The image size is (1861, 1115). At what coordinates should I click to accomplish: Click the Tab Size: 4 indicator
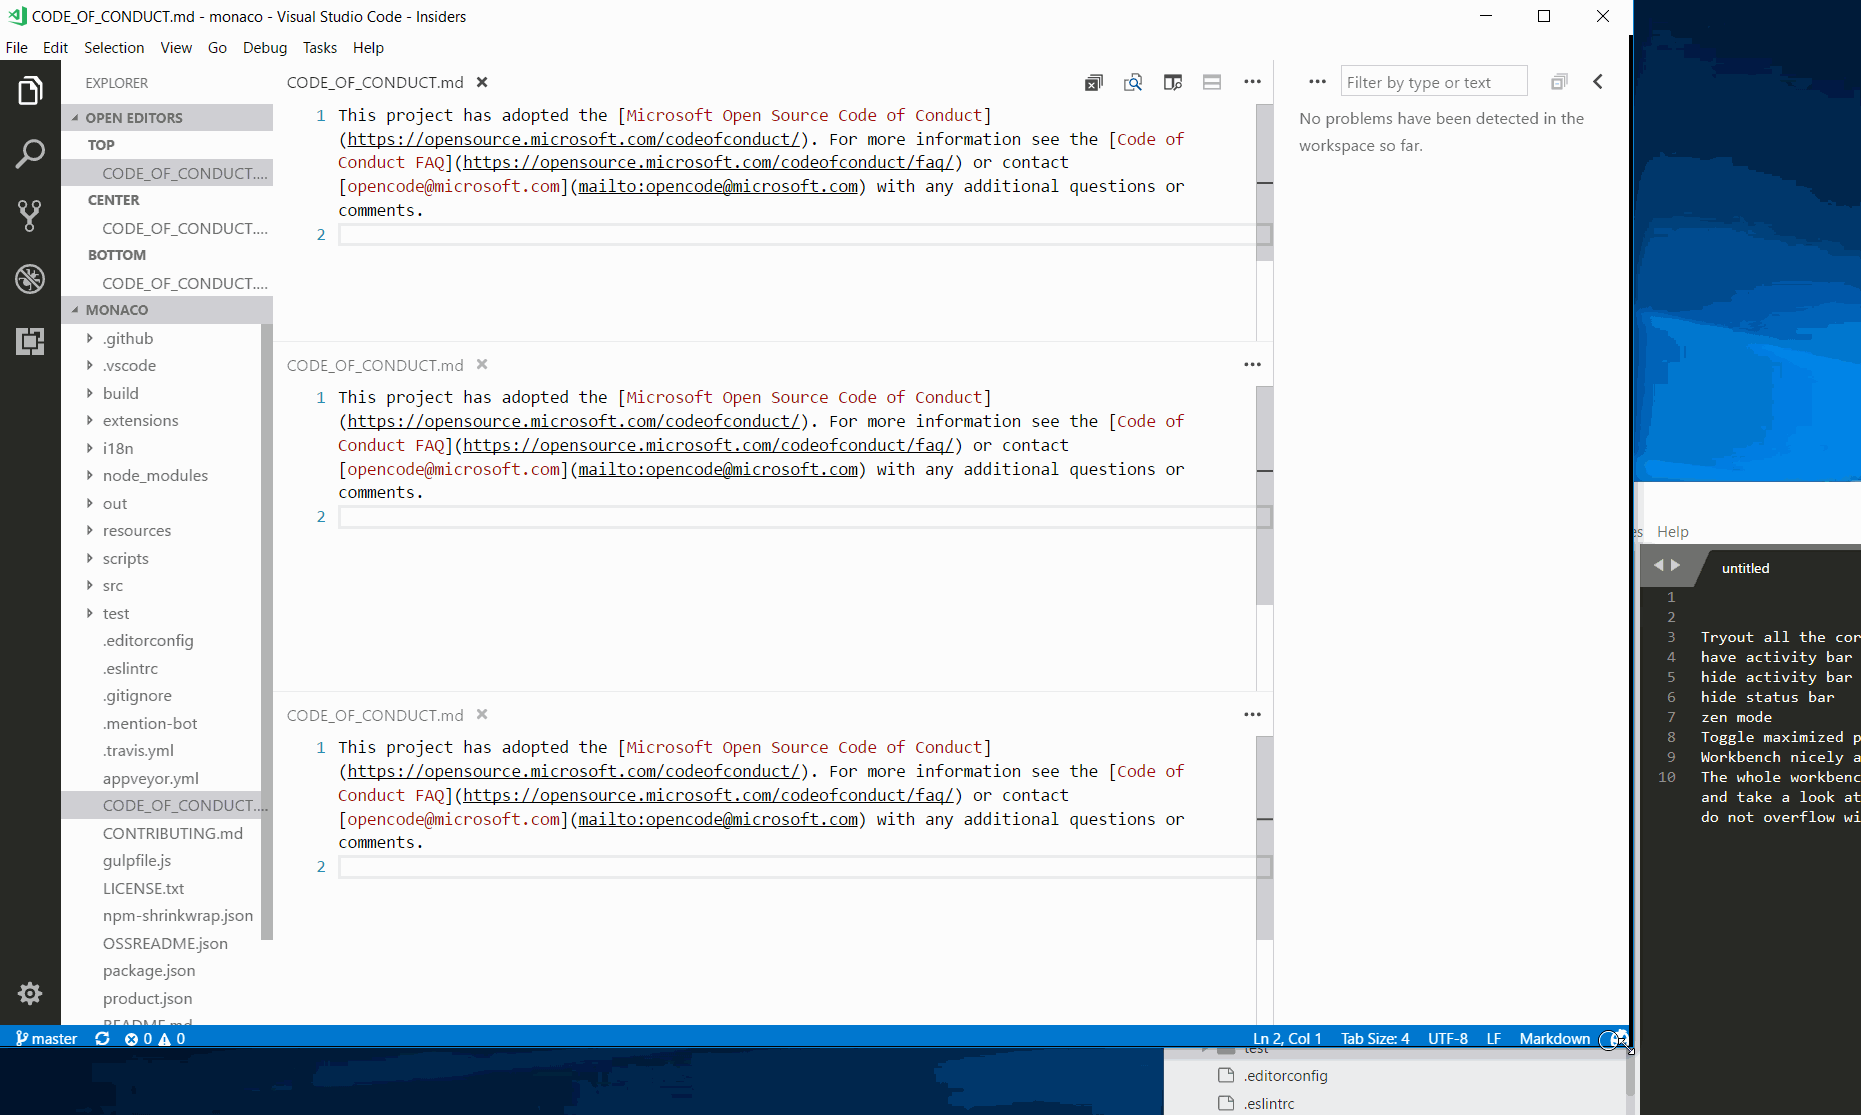(1375, 1039)
